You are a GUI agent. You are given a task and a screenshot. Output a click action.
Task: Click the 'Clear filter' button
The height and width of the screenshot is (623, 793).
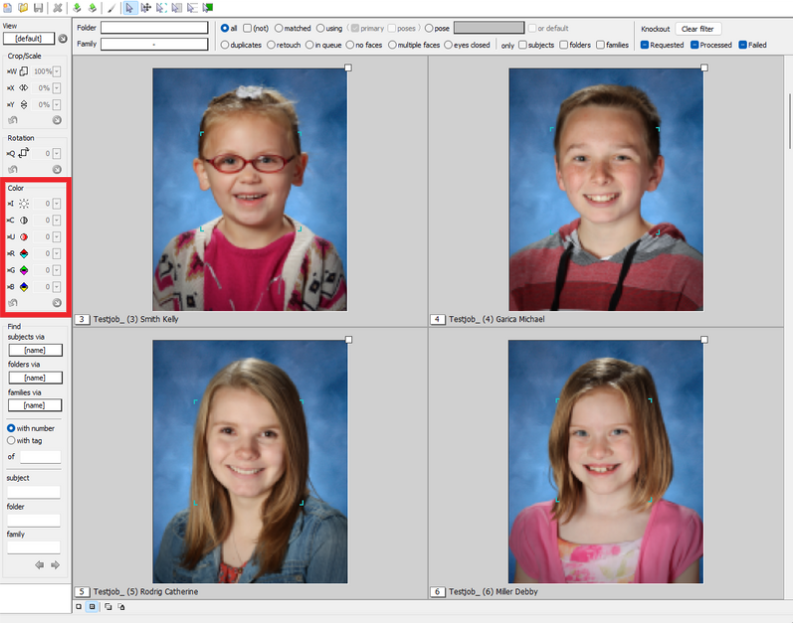698,29
